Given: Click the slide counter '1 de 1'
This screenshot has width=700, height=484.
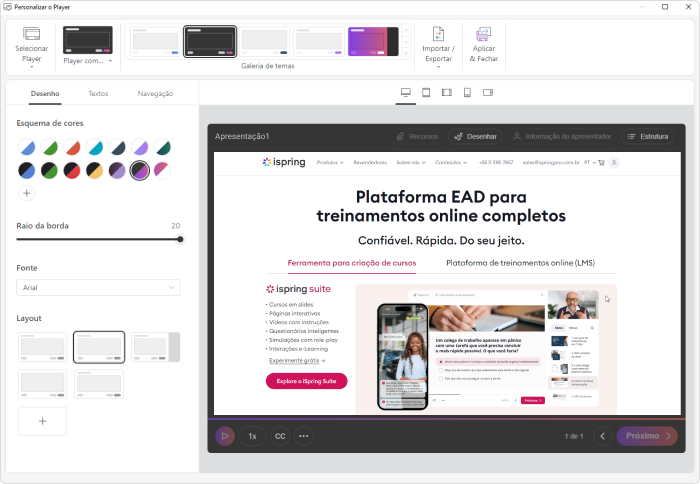Looking at the screenshot, I should pos(574,436).
